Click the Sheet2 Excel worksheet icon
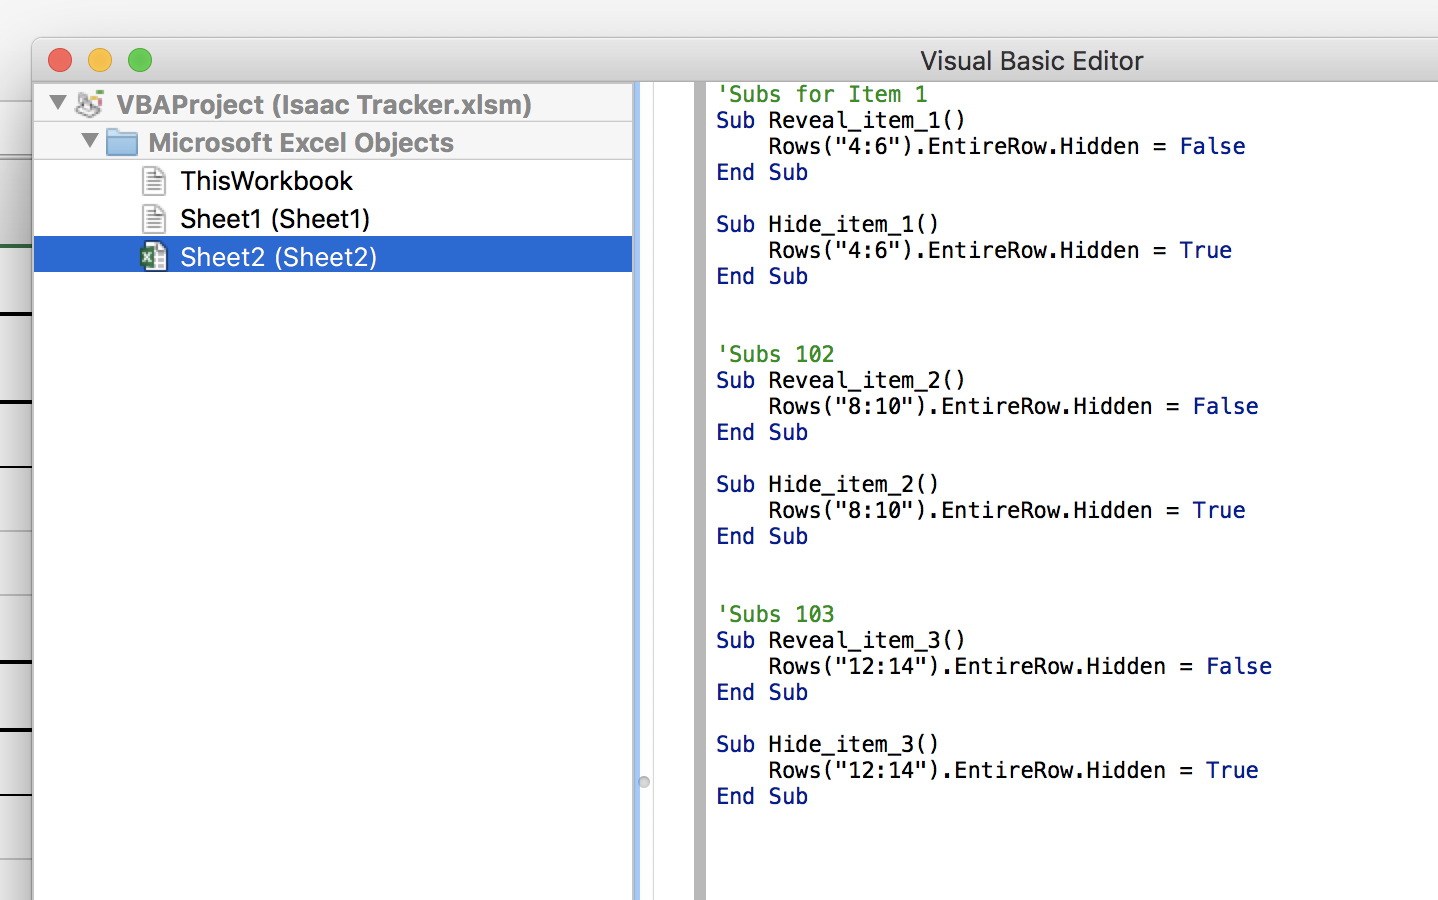The width and height of the screenshot is (1438, 900). point(153,256)
